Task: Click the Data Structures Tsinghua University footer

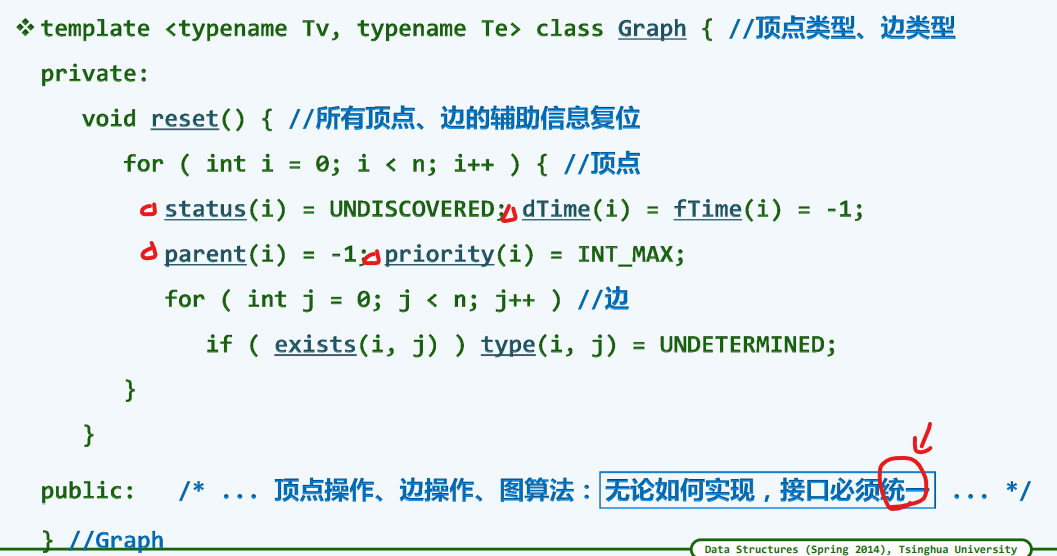Action: click(860, 548)
